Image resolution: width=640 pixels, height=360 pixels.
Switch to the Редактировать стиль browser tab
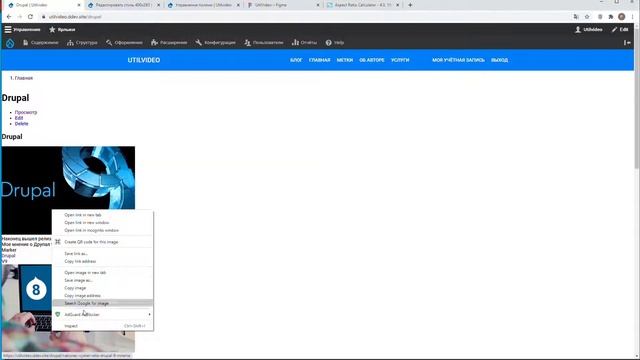(124, 5)
